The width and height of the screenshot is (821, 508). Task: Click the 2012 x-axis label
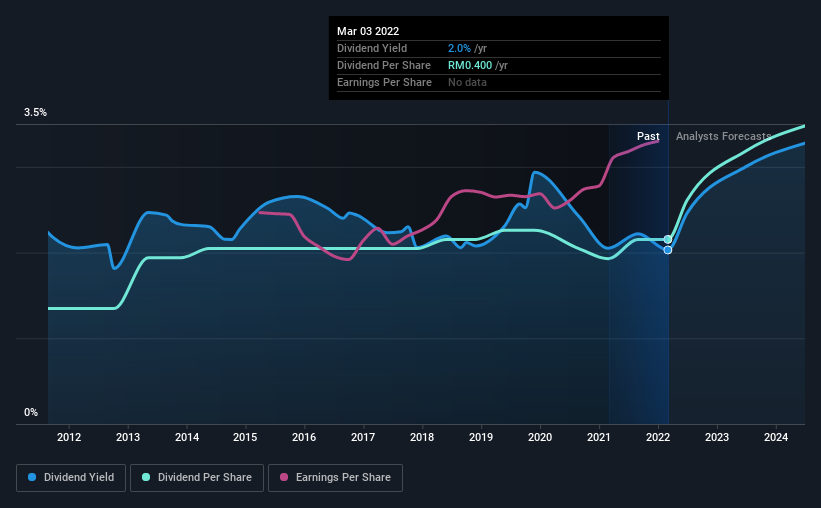coord(69,437)
